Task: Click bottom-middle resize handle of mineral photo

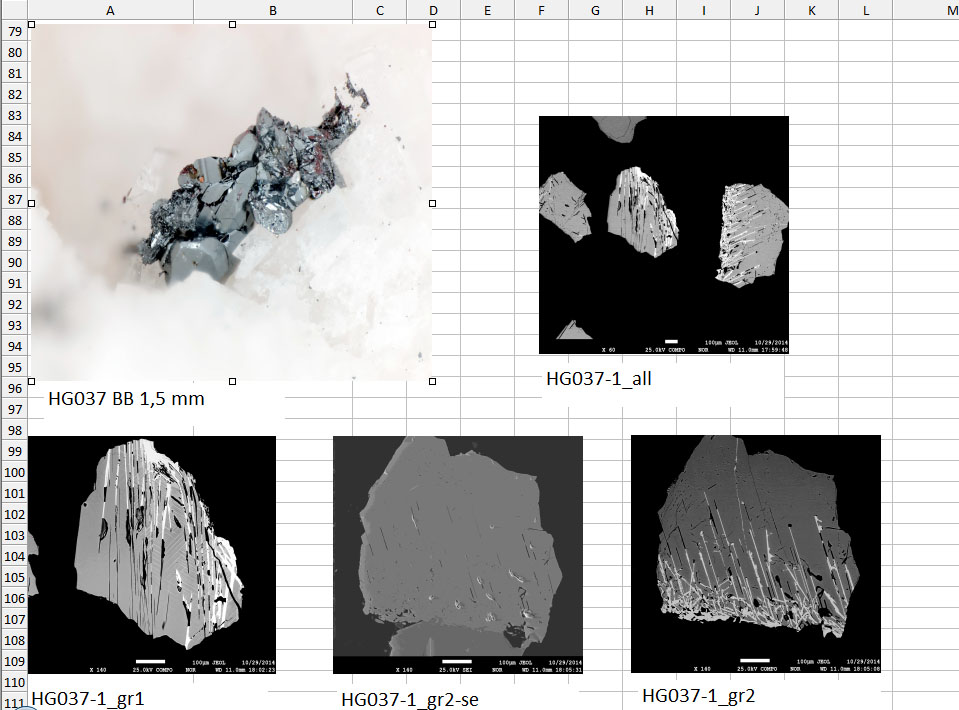Action: pyautogui.click(x=232, y=381)
